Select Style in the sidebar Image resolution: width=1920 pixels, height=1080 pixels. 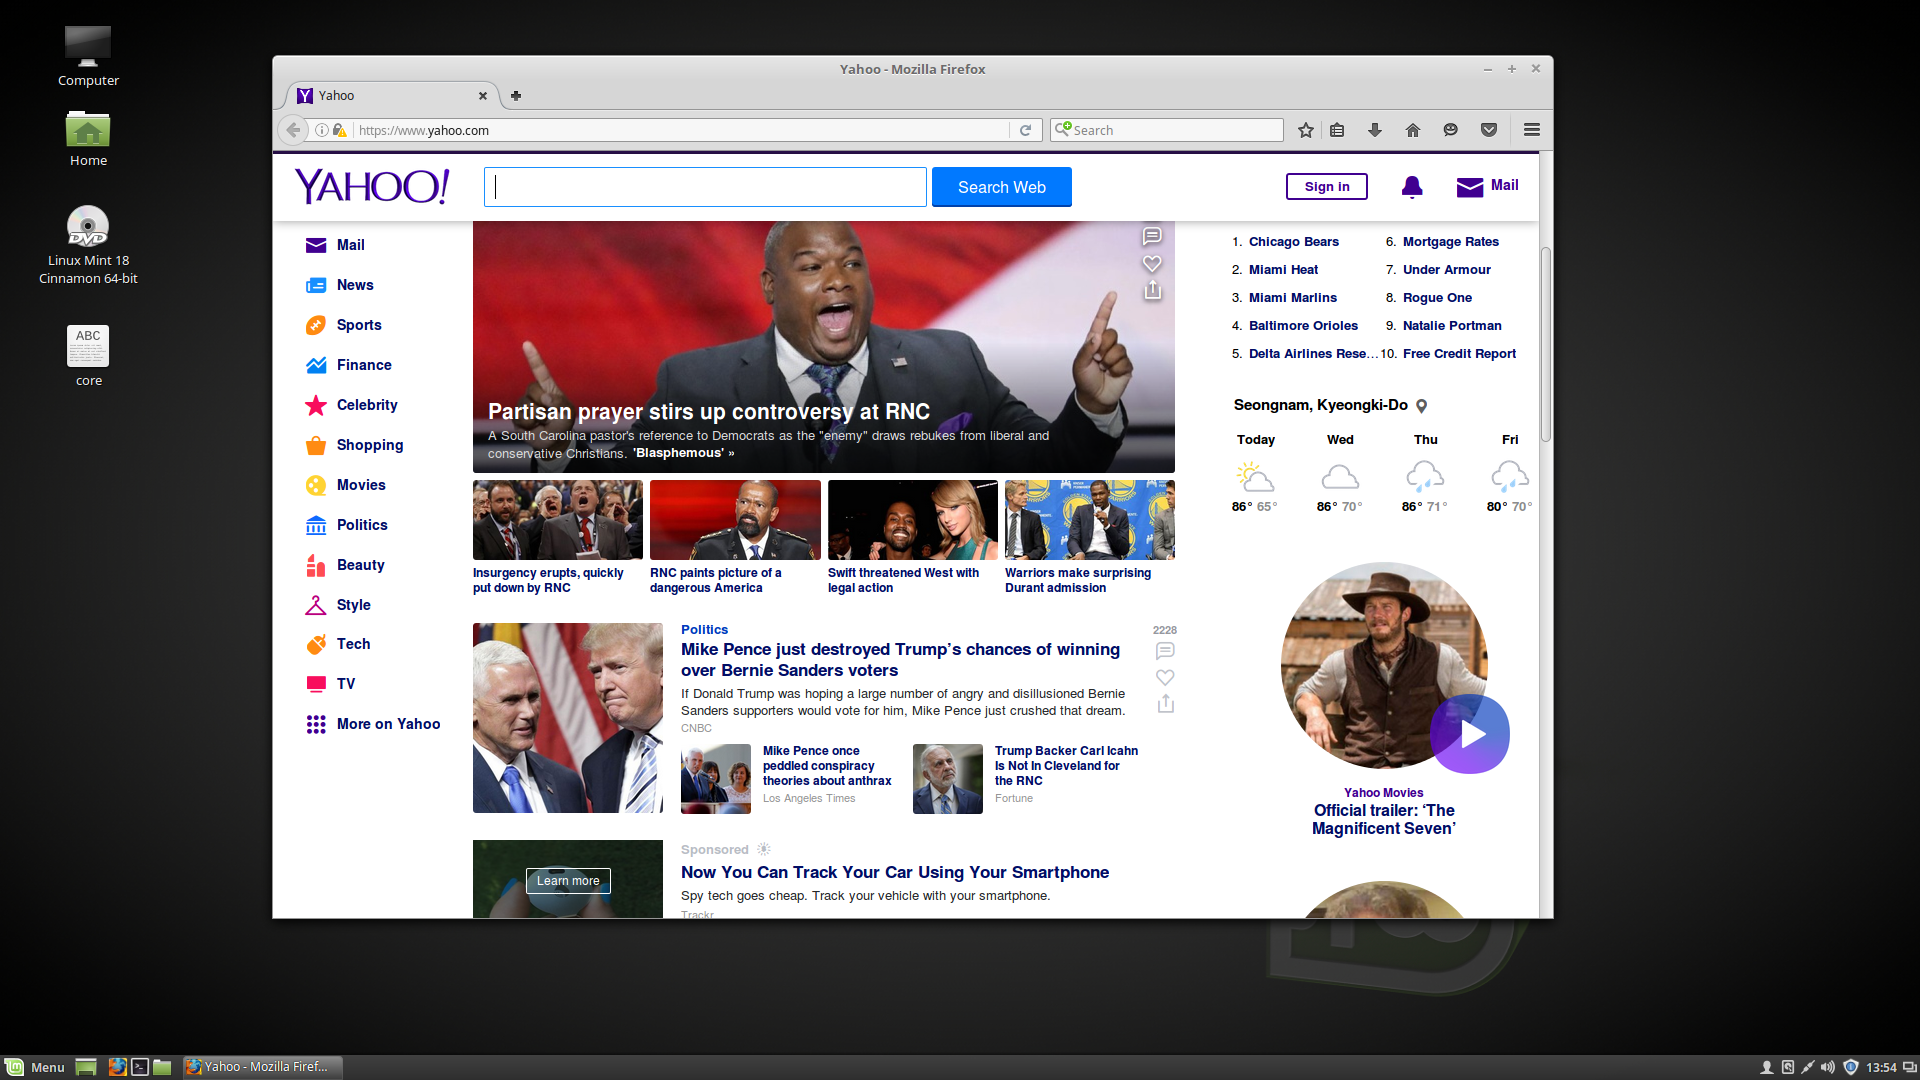(x=338, y=605)
